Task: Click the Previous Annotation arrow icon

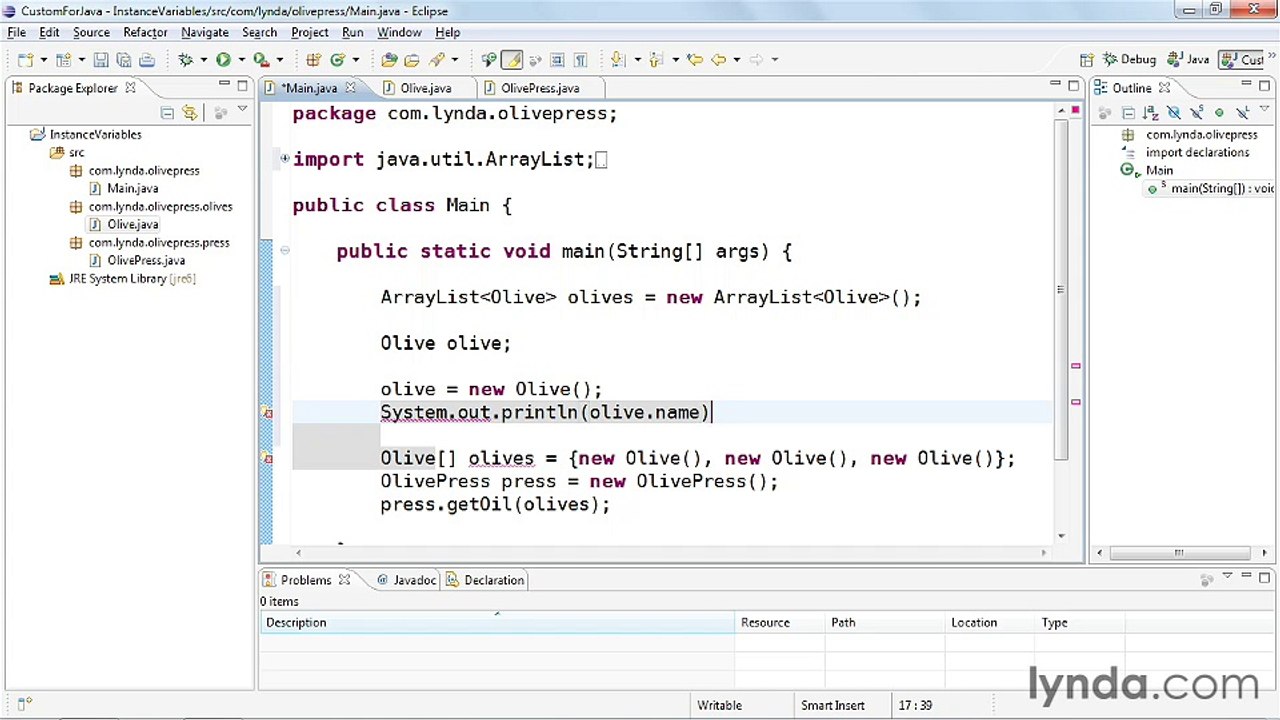Action: coord(655,60)
